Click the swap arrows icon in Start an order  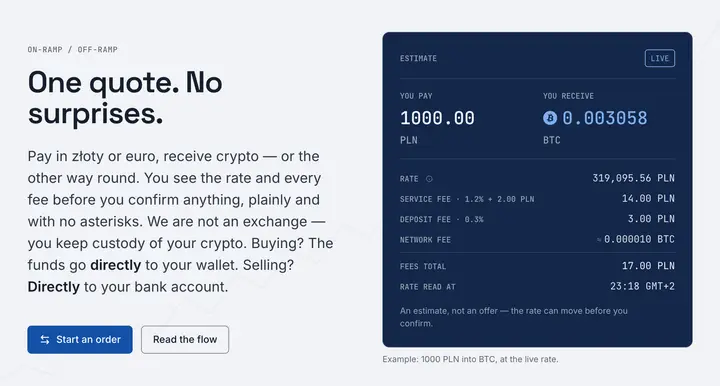point(45,340)
